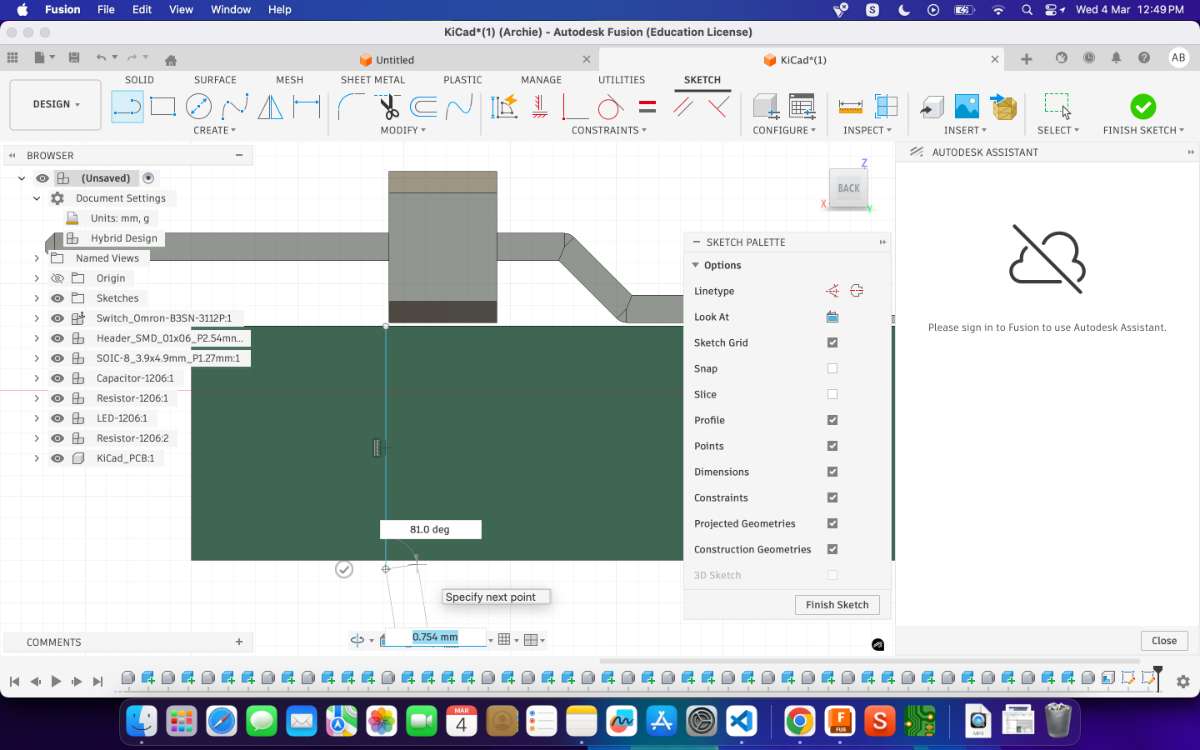Expand the Named Views folder
Screen dimensions: 1200x750
coord(37,258)
